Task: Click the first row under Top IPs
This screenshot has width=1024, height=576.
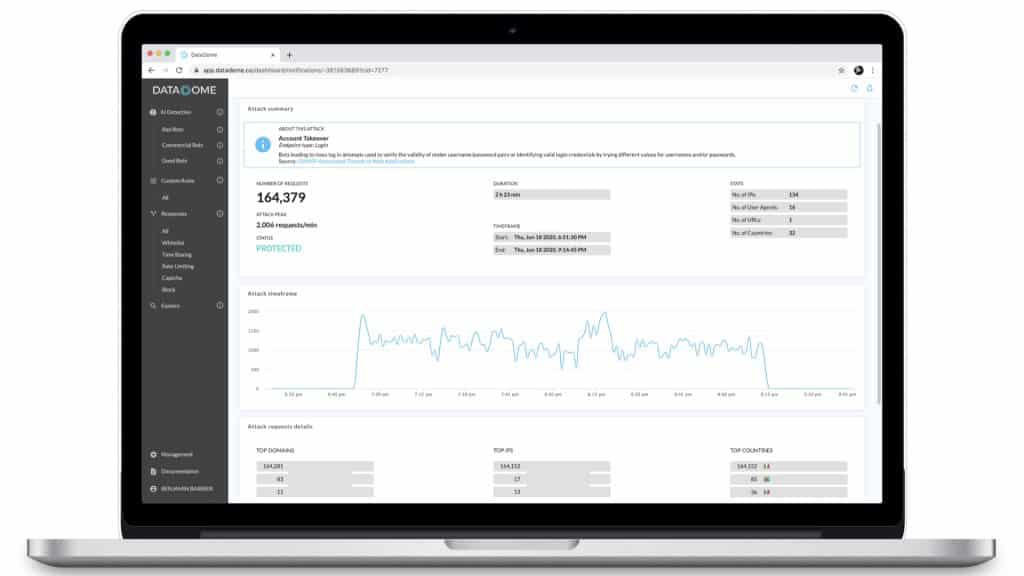Action: tap(551, 466)
